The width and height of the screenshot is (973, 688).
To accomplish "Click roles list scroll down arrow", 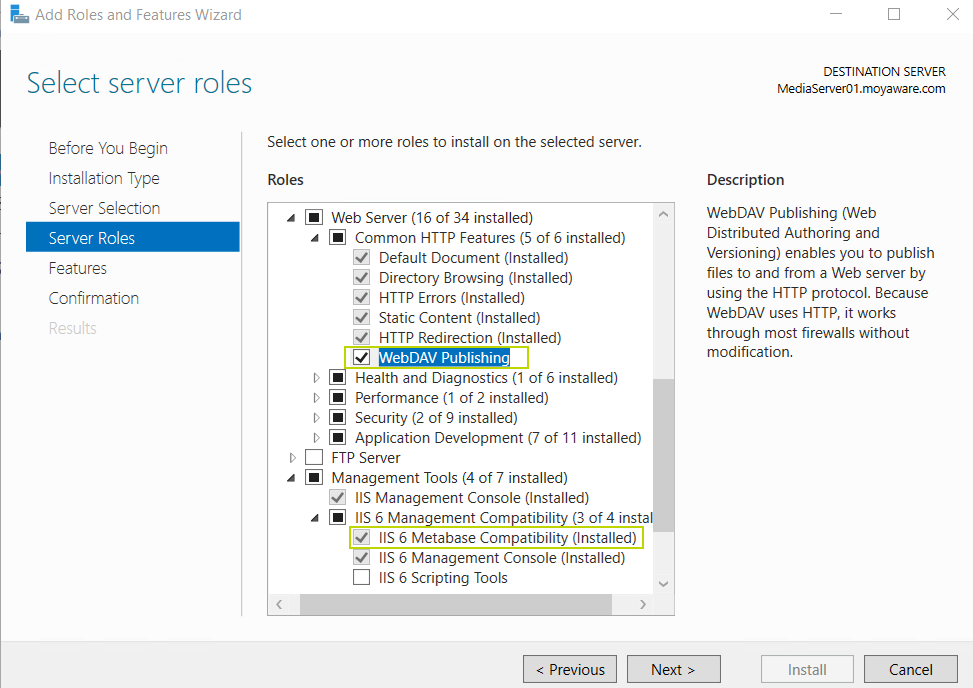I will [x=663, y=584].
